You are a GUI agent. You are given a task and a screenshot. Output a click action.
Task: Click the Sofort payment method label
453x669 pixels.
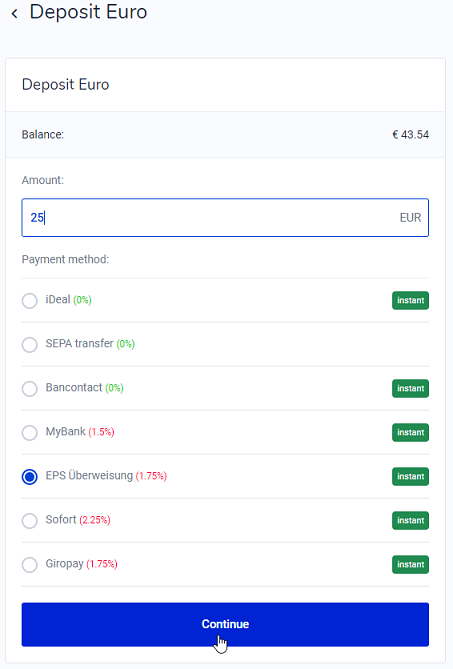pyautogui.click(x=61, y=520)
